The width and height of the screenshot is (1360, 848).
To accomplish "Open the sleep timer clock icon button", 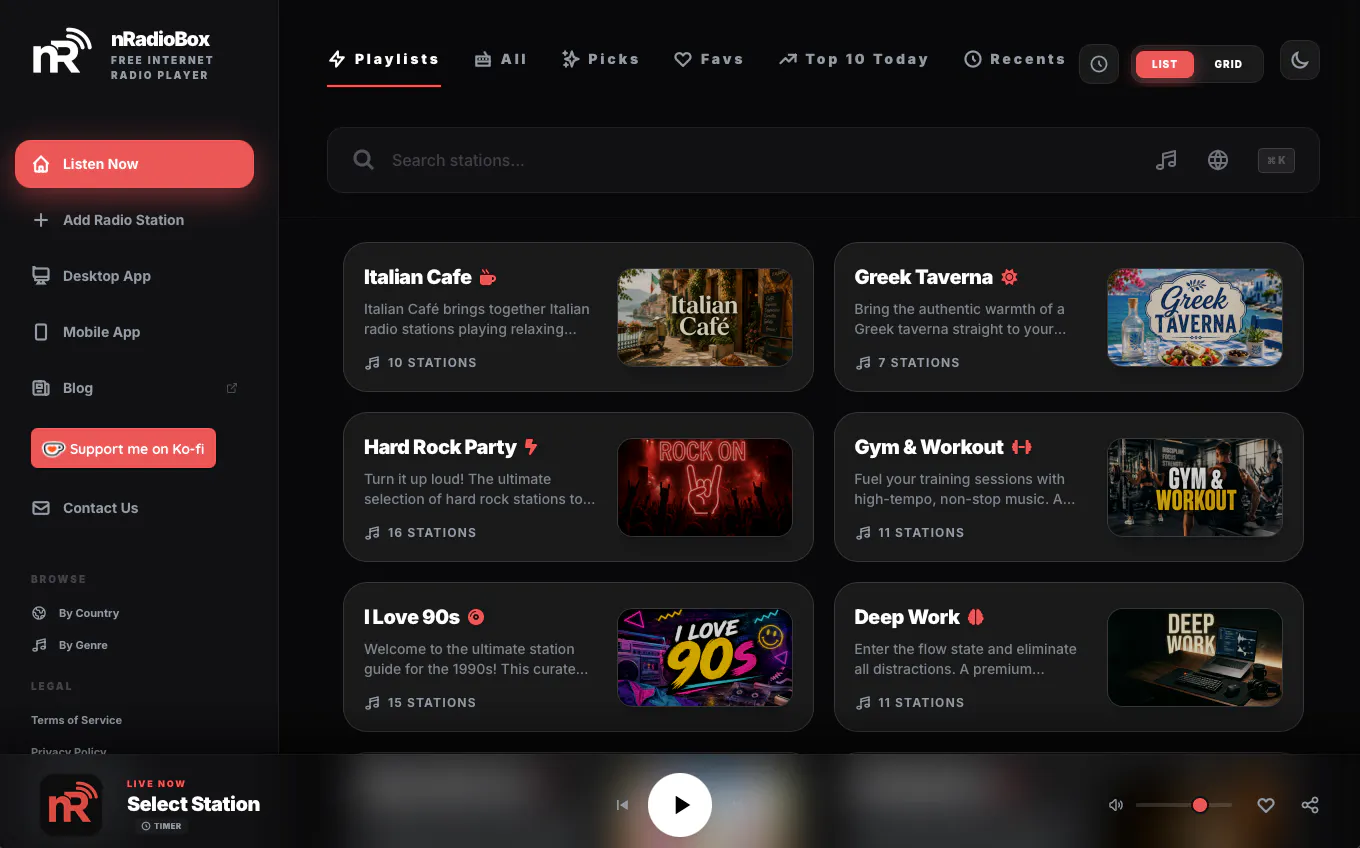I will 1099,64.
